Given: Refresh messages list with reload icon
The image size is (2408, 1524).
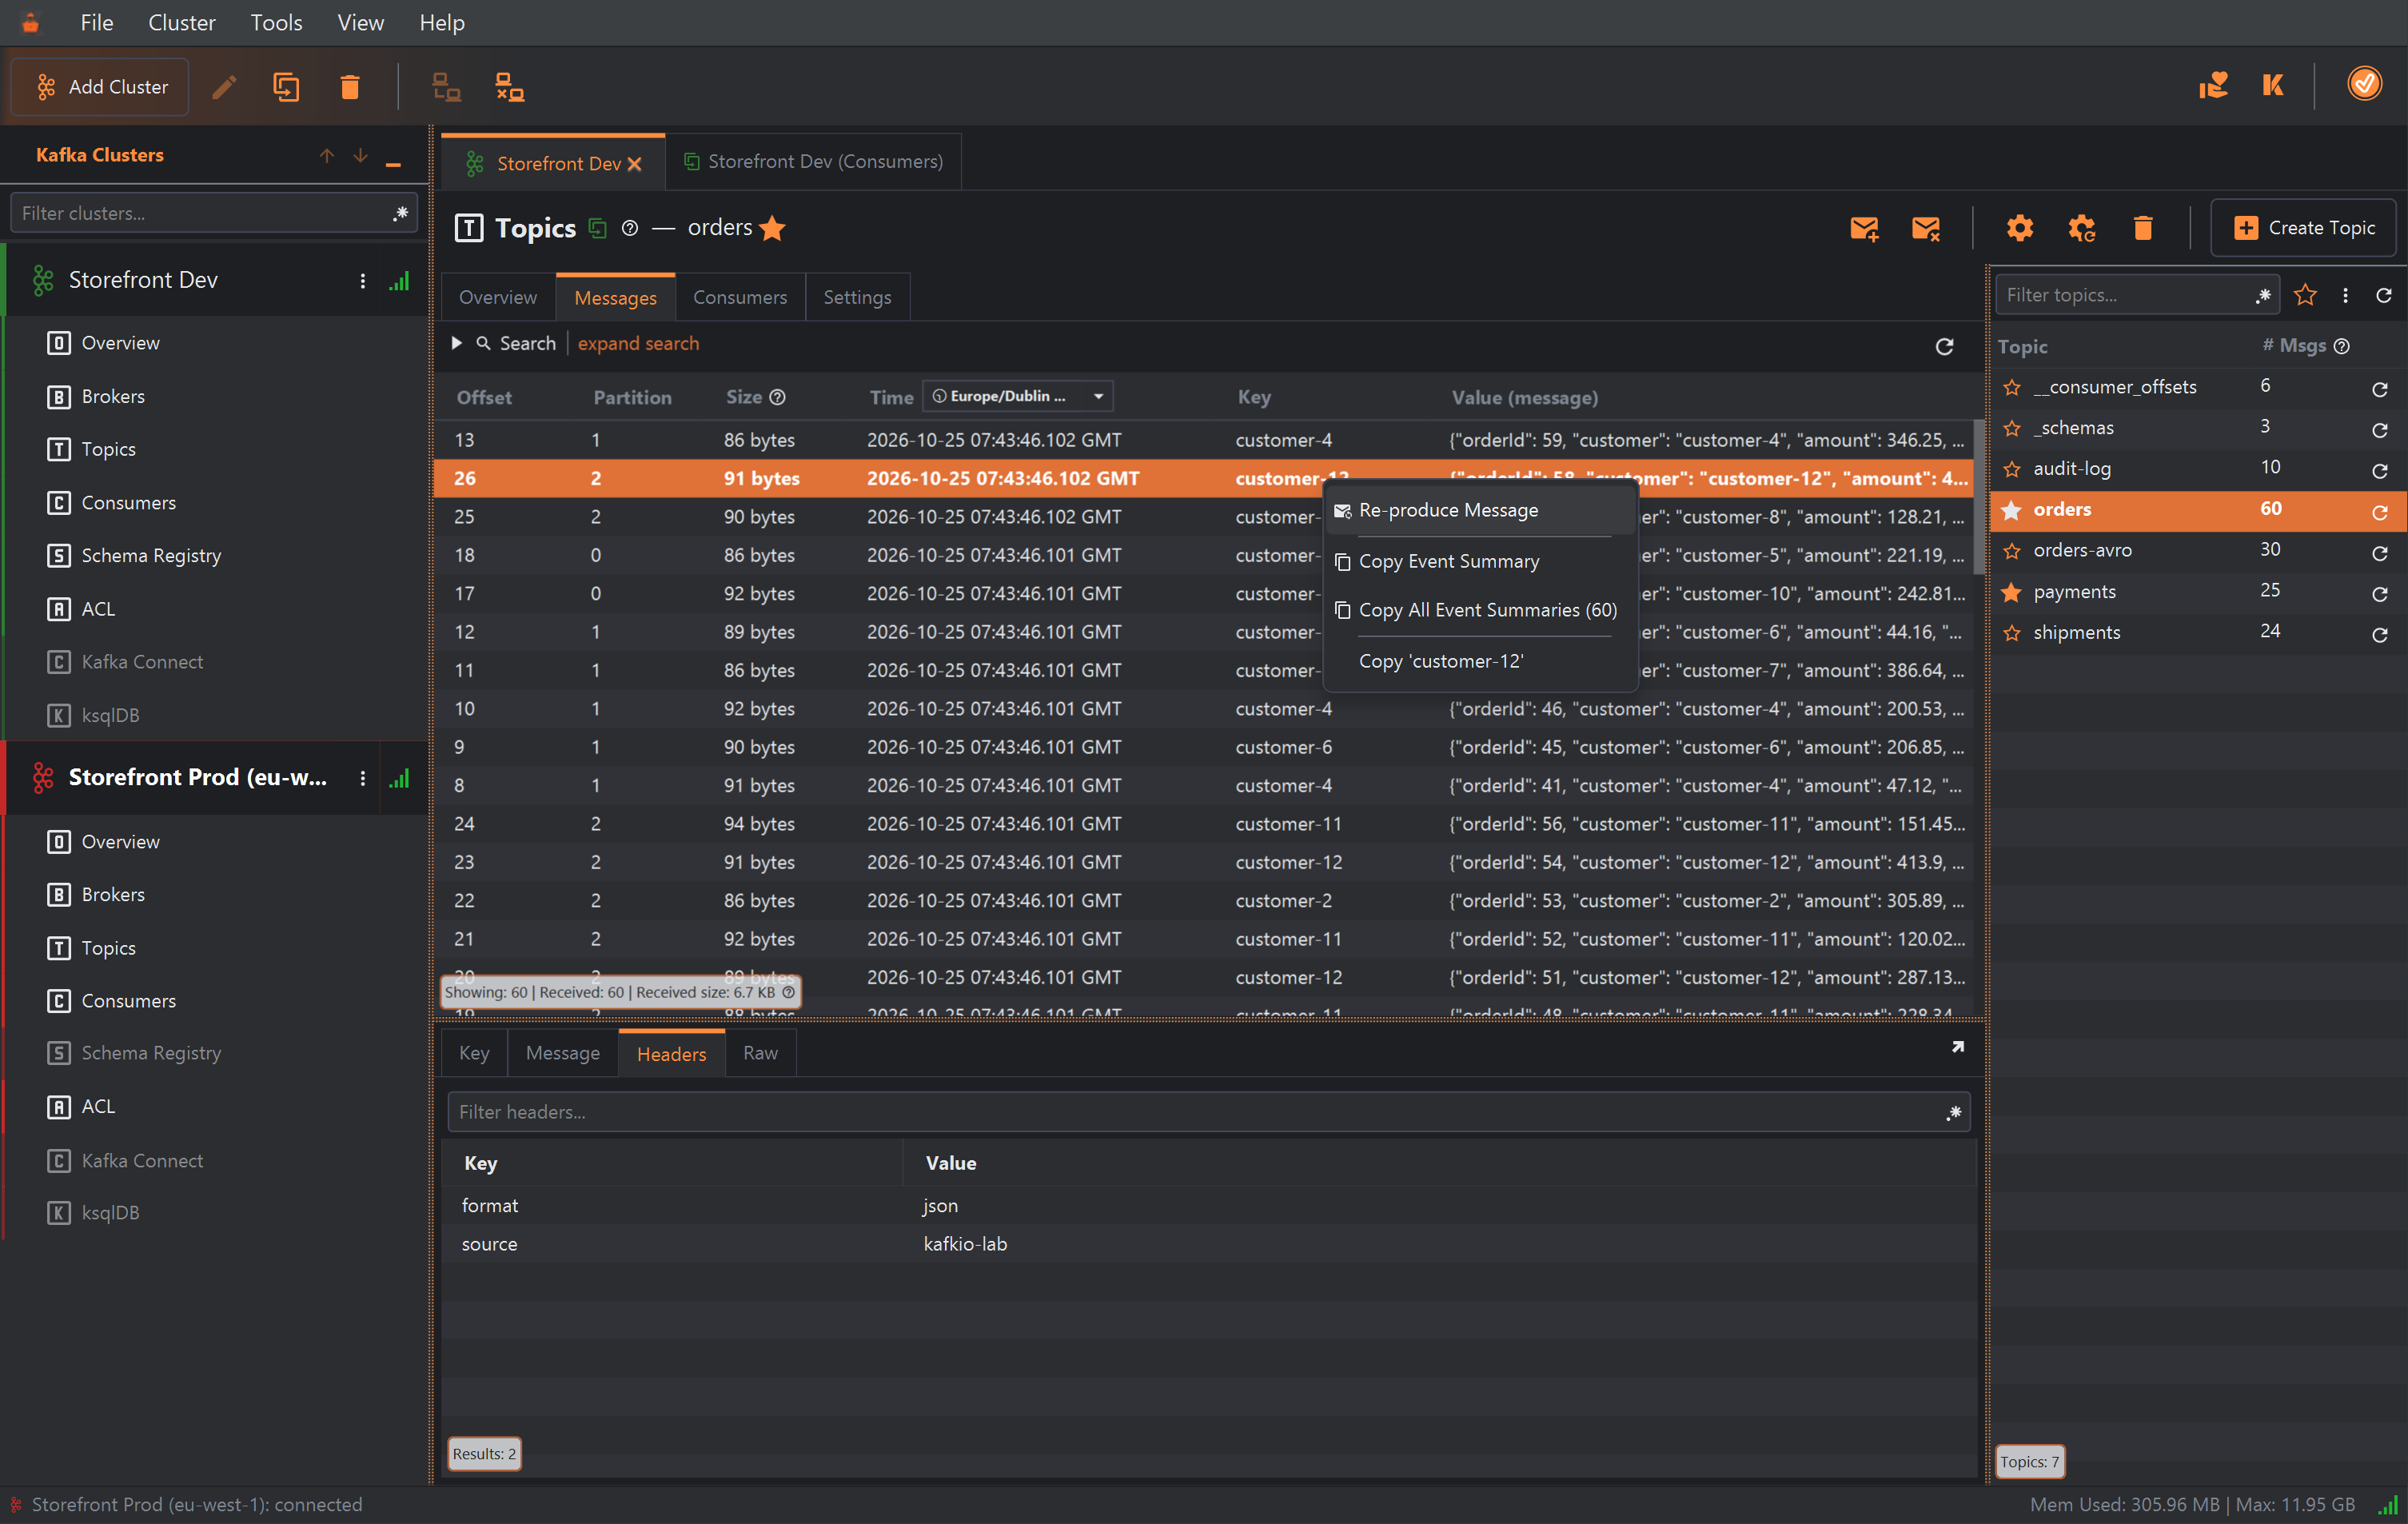Looking at the screenshot, I should coord(1944,346).
